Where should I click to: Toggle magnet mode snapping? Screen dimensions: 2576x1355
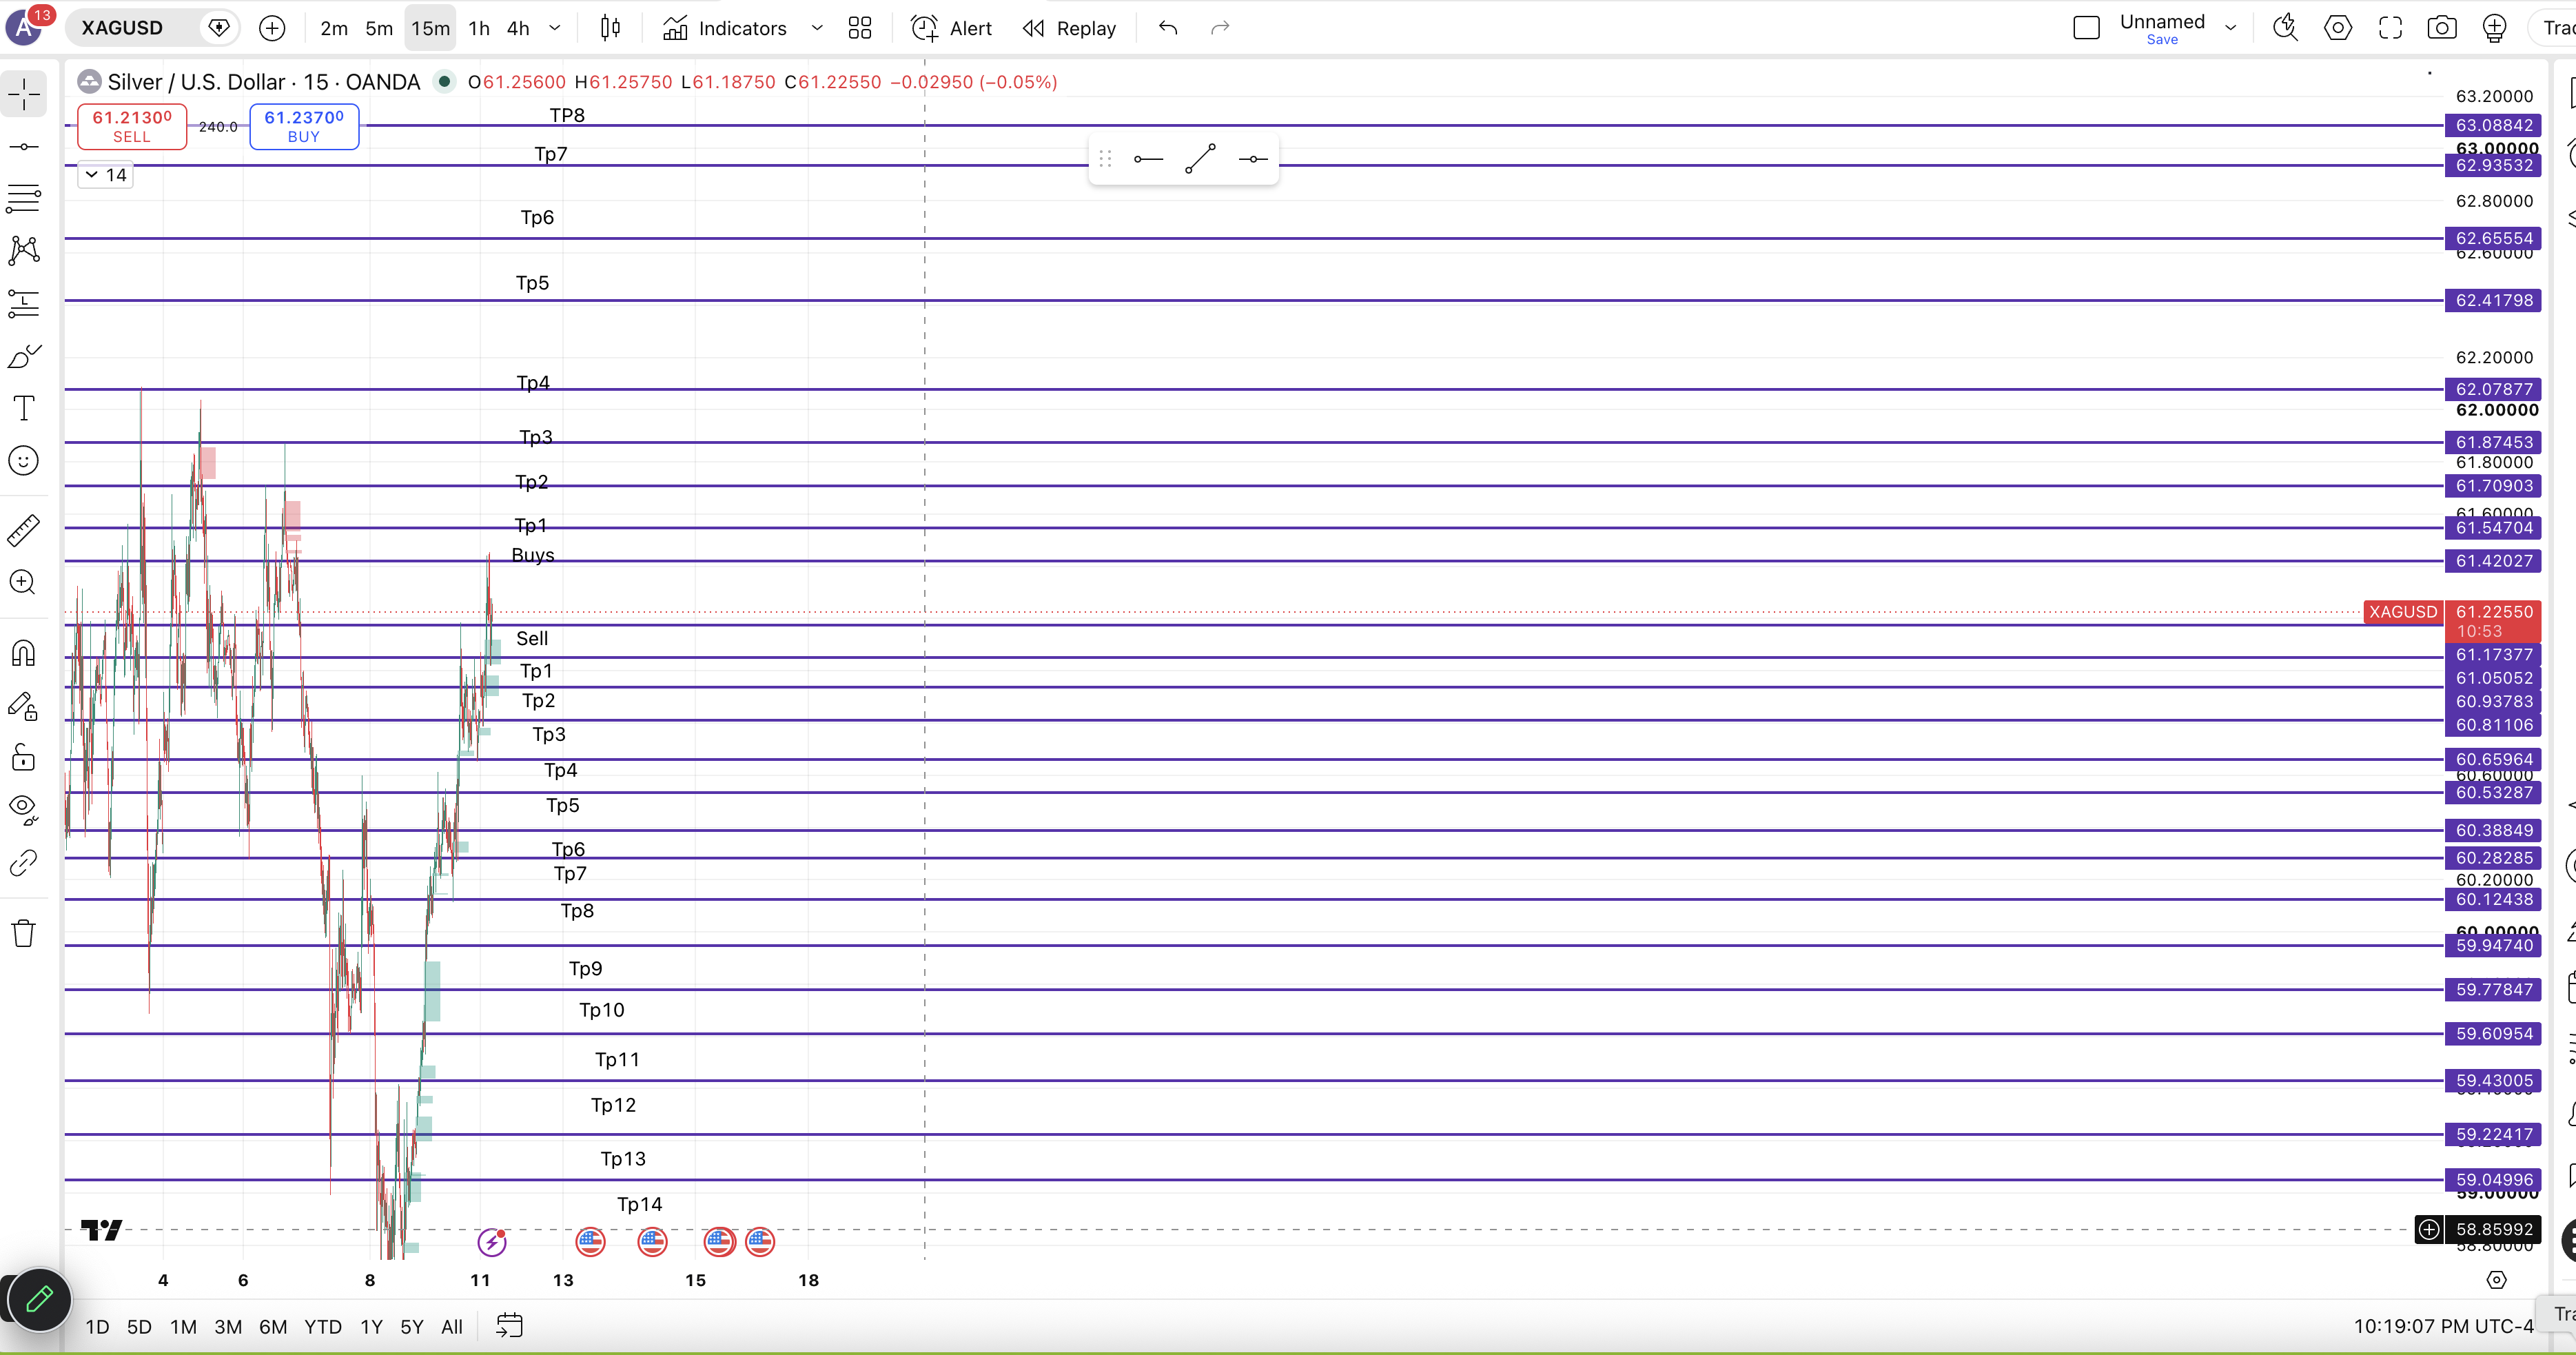pos(24,653)
